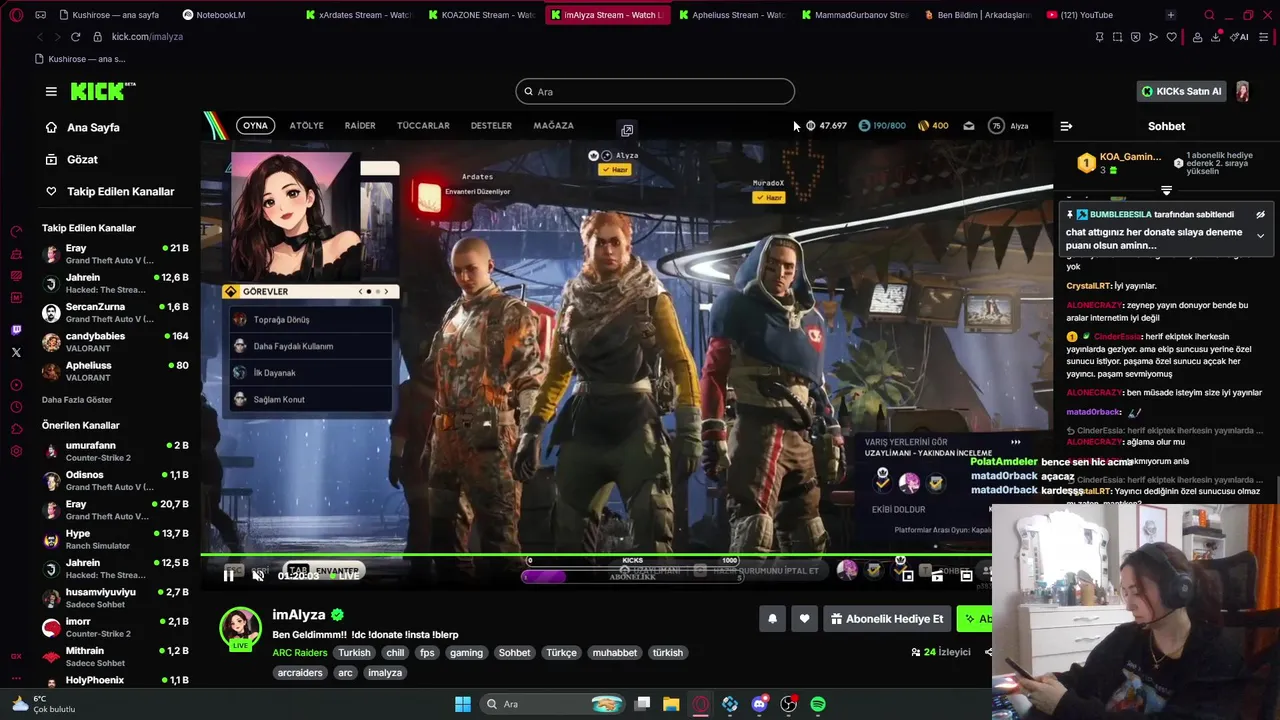Click the Abonelik Hediye Et button
Image resolution: width=1280 pixels, height=720 pixels.
tap(886, 619)
